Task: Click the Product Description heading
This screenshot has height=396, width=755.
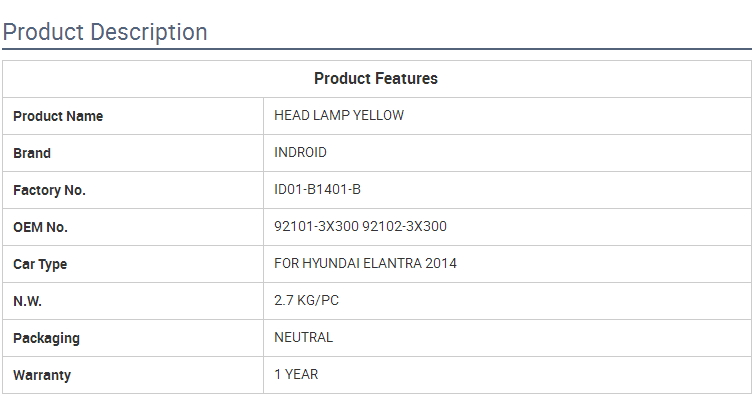Action: click(x=105, y=32)
